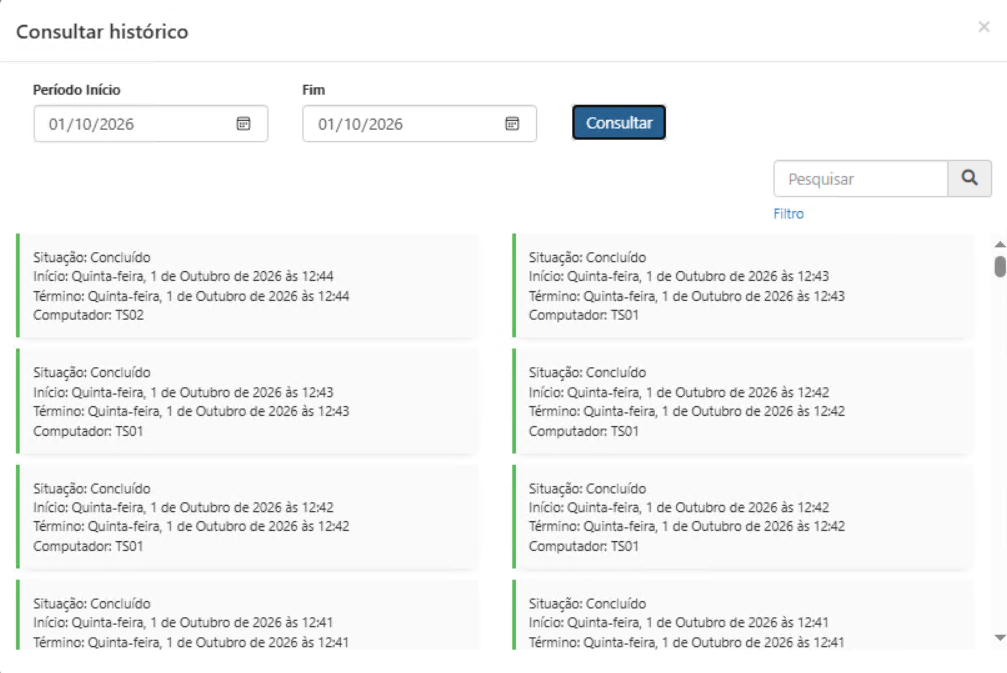
Task: Click the history list scrollbar thumb
Action: [1000, 267]
